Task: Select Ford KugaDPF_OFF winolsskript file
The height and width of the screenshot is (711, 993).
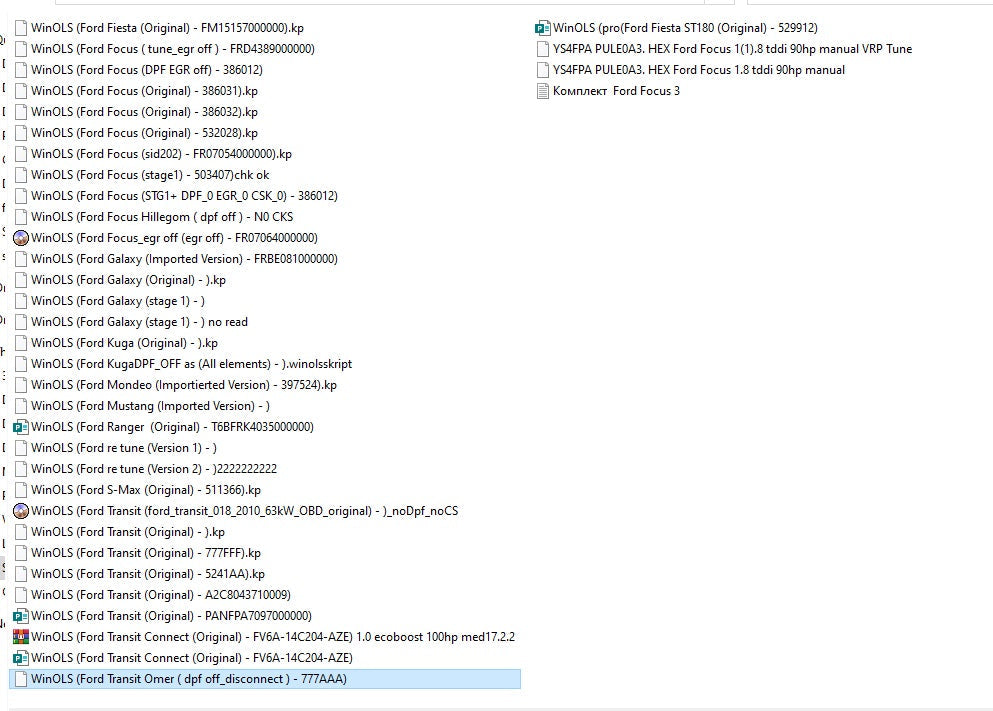Action: pos(191,364)
